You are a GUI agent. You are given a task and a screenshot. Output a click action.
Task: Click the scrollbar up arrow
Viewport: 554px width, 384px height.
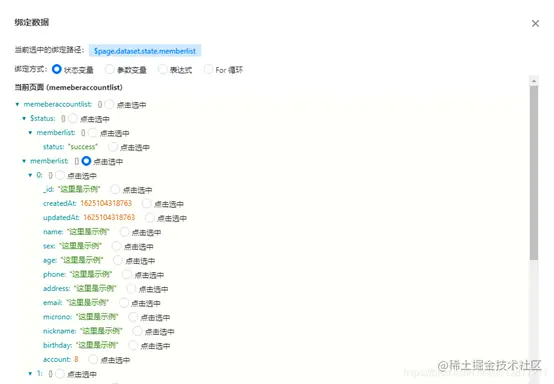point(534,81)
